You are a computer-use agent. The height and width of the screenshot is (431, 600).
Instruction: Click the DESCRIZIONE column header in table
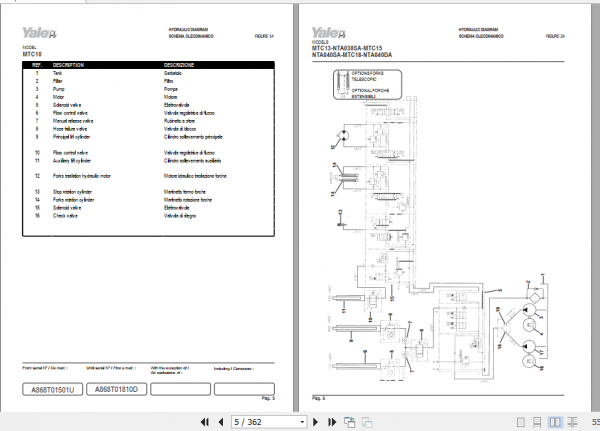(179, 65)
